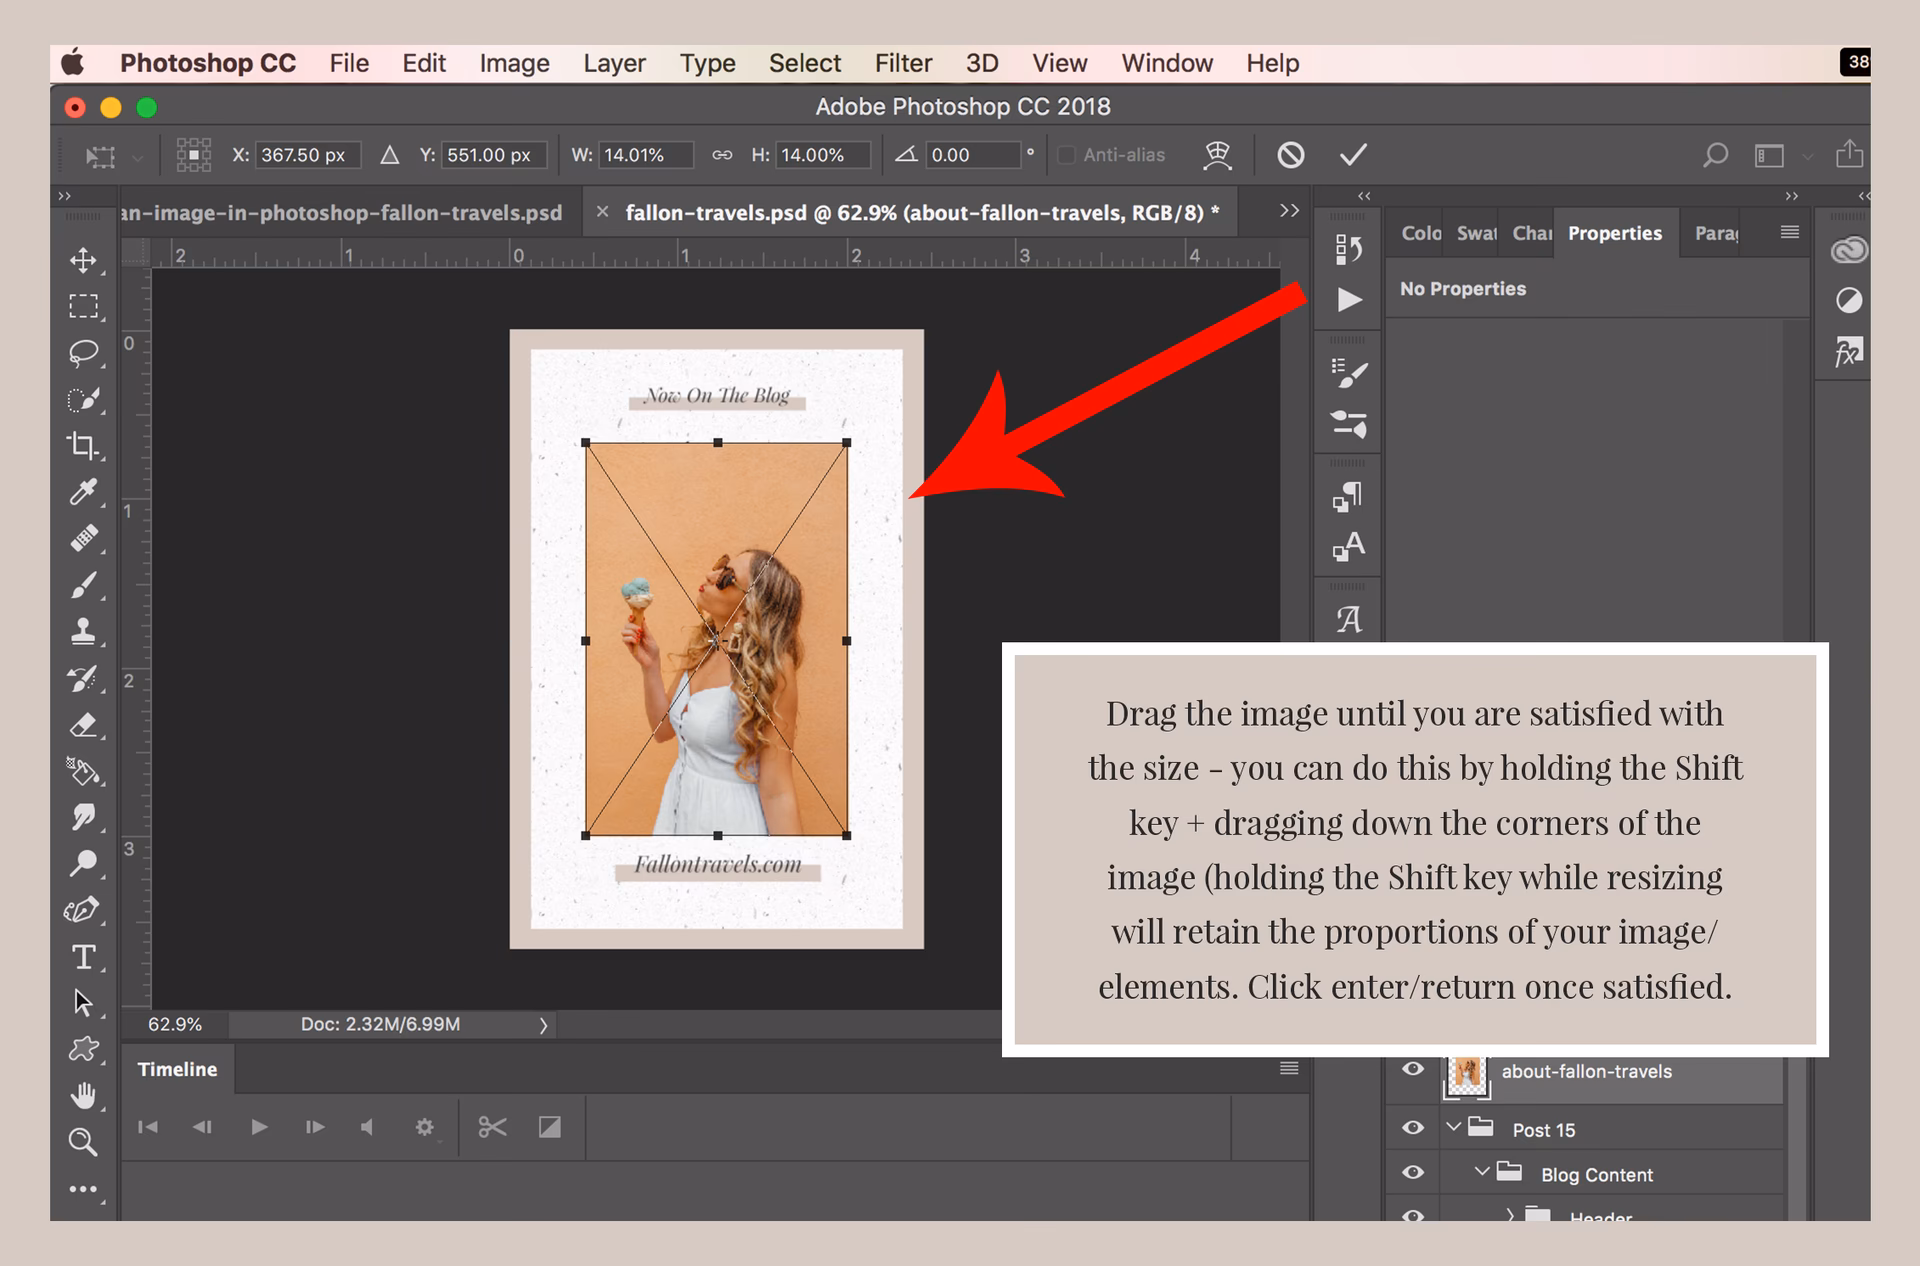Pick the Zoom tool
The width and height of the screenshot is (1920, 1266).
coord(84,1141)
